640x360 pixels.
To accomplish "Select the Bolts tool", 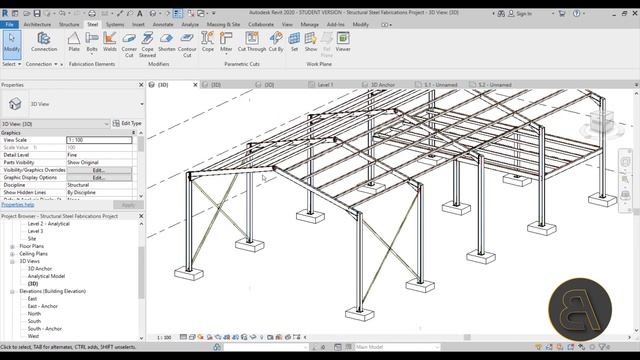I will pyautogui.click(x=92, y=42).
